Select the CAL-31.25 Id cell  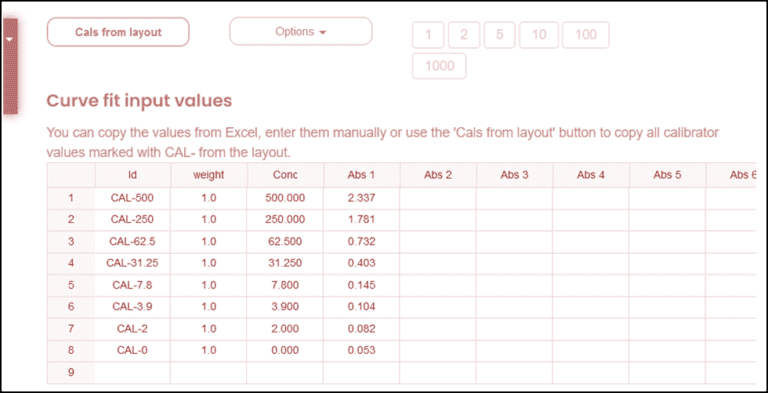(x=132, y=263)
